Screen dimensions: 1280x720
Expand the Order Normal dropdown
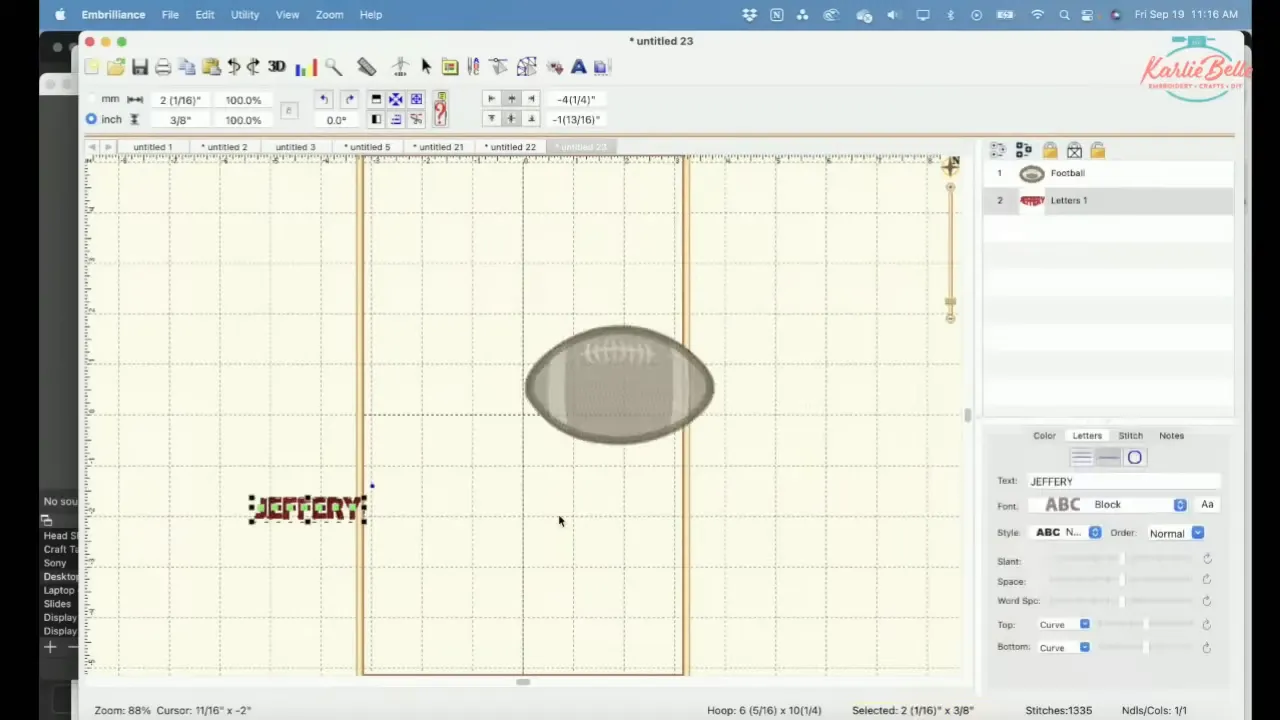(1175, 533)
